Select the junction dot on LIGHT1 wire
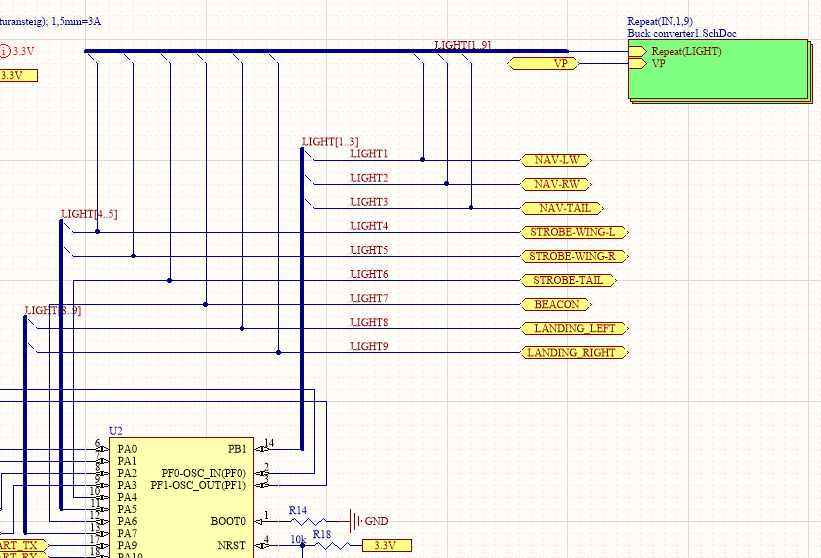Image resolution: width=821 pixels, height=558 pixels. coord(423,160)
